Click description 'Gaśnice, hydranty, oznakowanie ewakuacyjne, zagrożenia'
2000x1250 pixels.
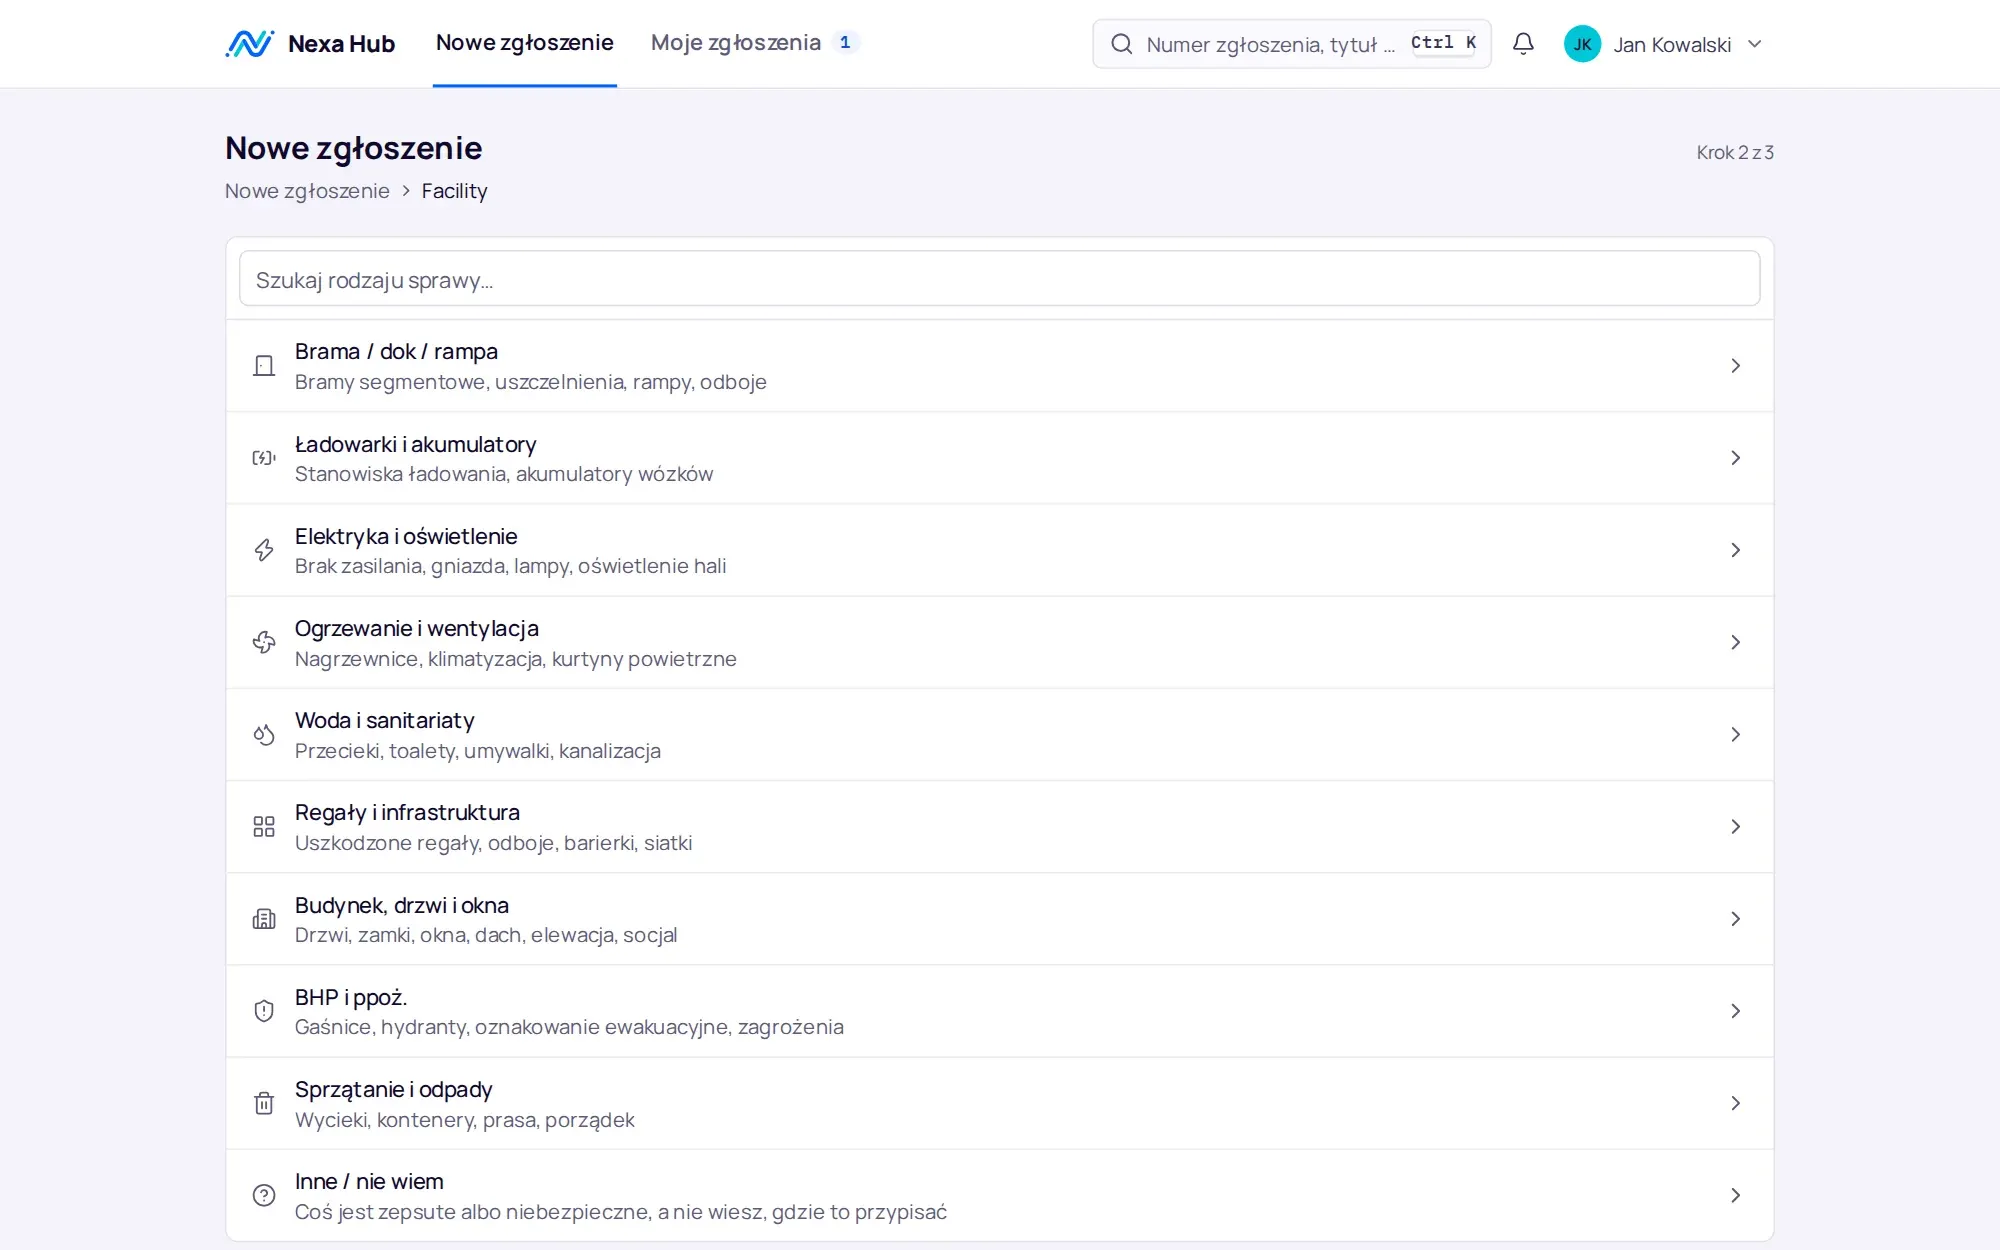(569, 1027)
